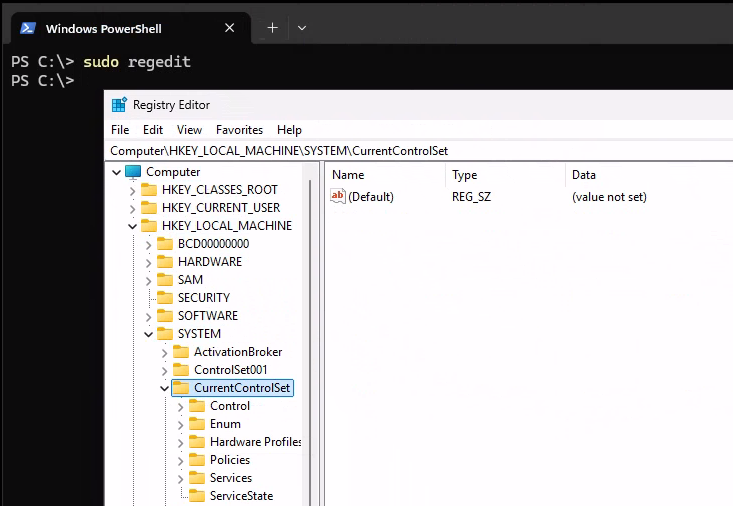The width and height of the screenshot is (733, 506).
Task: Collapse the HKEY_LOCAL_MACHINE hive
Action: point(133,226)
